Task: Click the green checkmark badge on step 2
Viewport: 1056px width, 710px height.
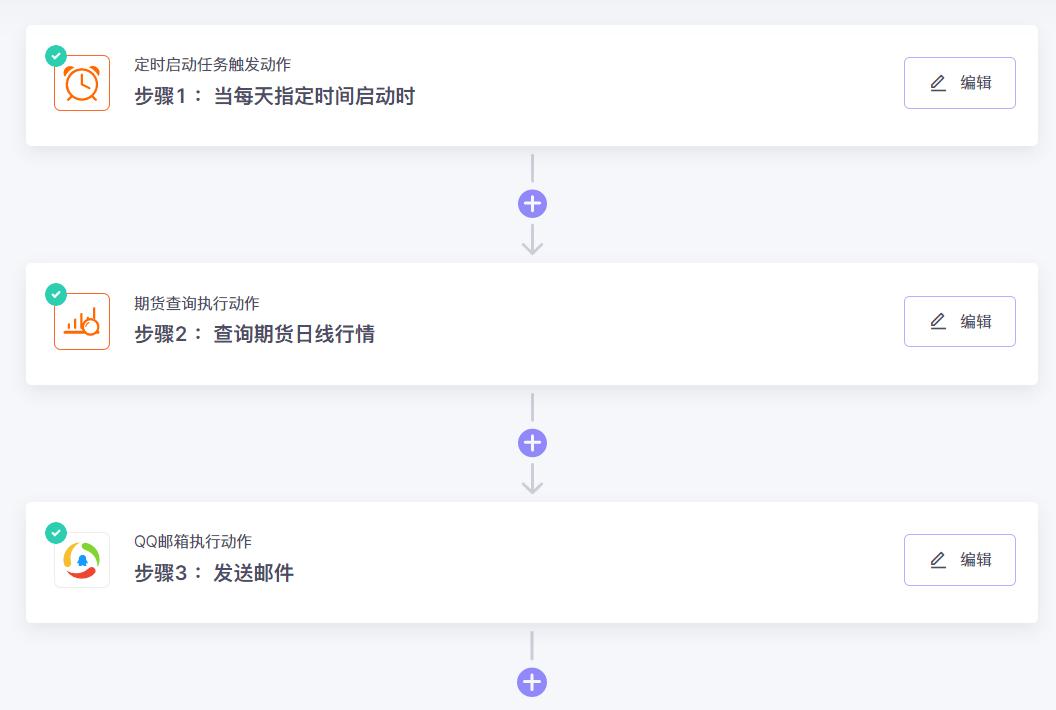Action: pos(55,294)
